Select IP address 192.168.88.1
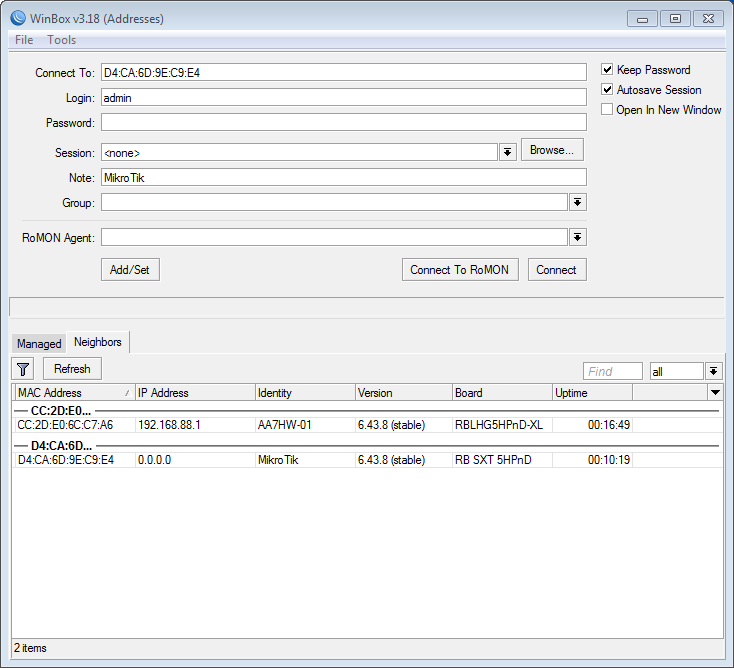Viewport: 734px width, 668px height. (169, 425)
